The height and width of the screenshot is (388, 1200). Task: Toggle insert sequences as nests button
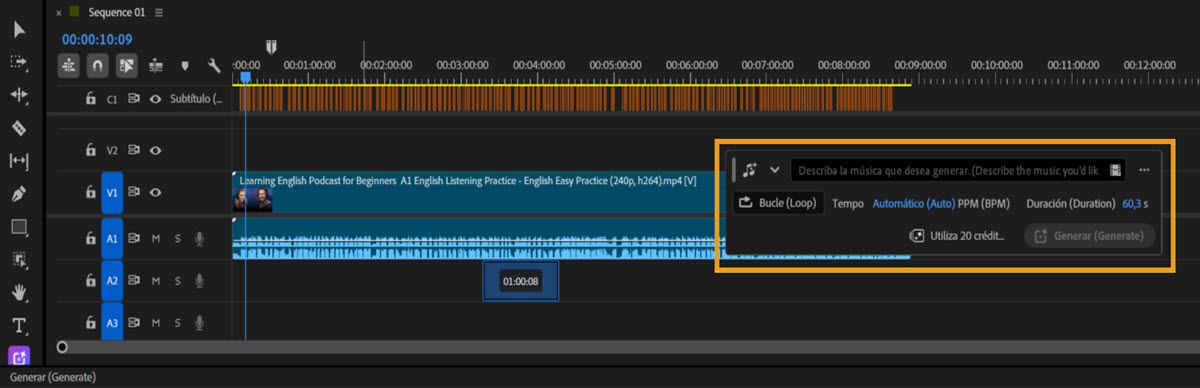click(69, 65)
